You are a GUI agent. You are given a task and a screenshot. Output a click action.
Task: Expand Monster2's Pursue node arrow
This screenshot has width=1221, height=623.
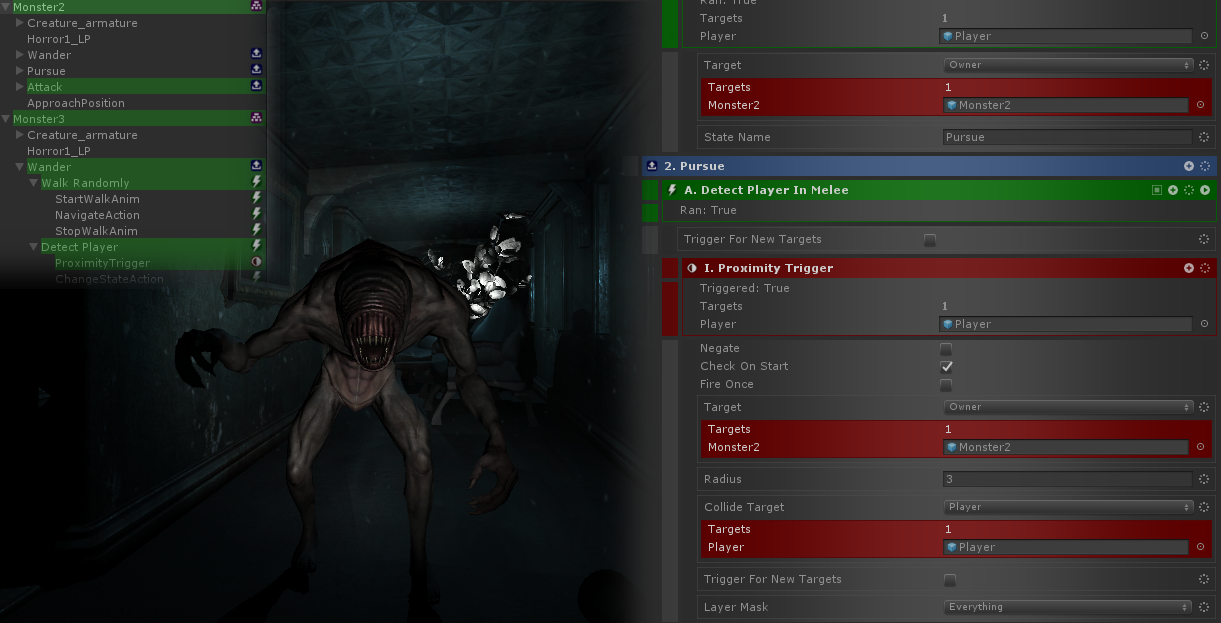click(x=20, y=71)
